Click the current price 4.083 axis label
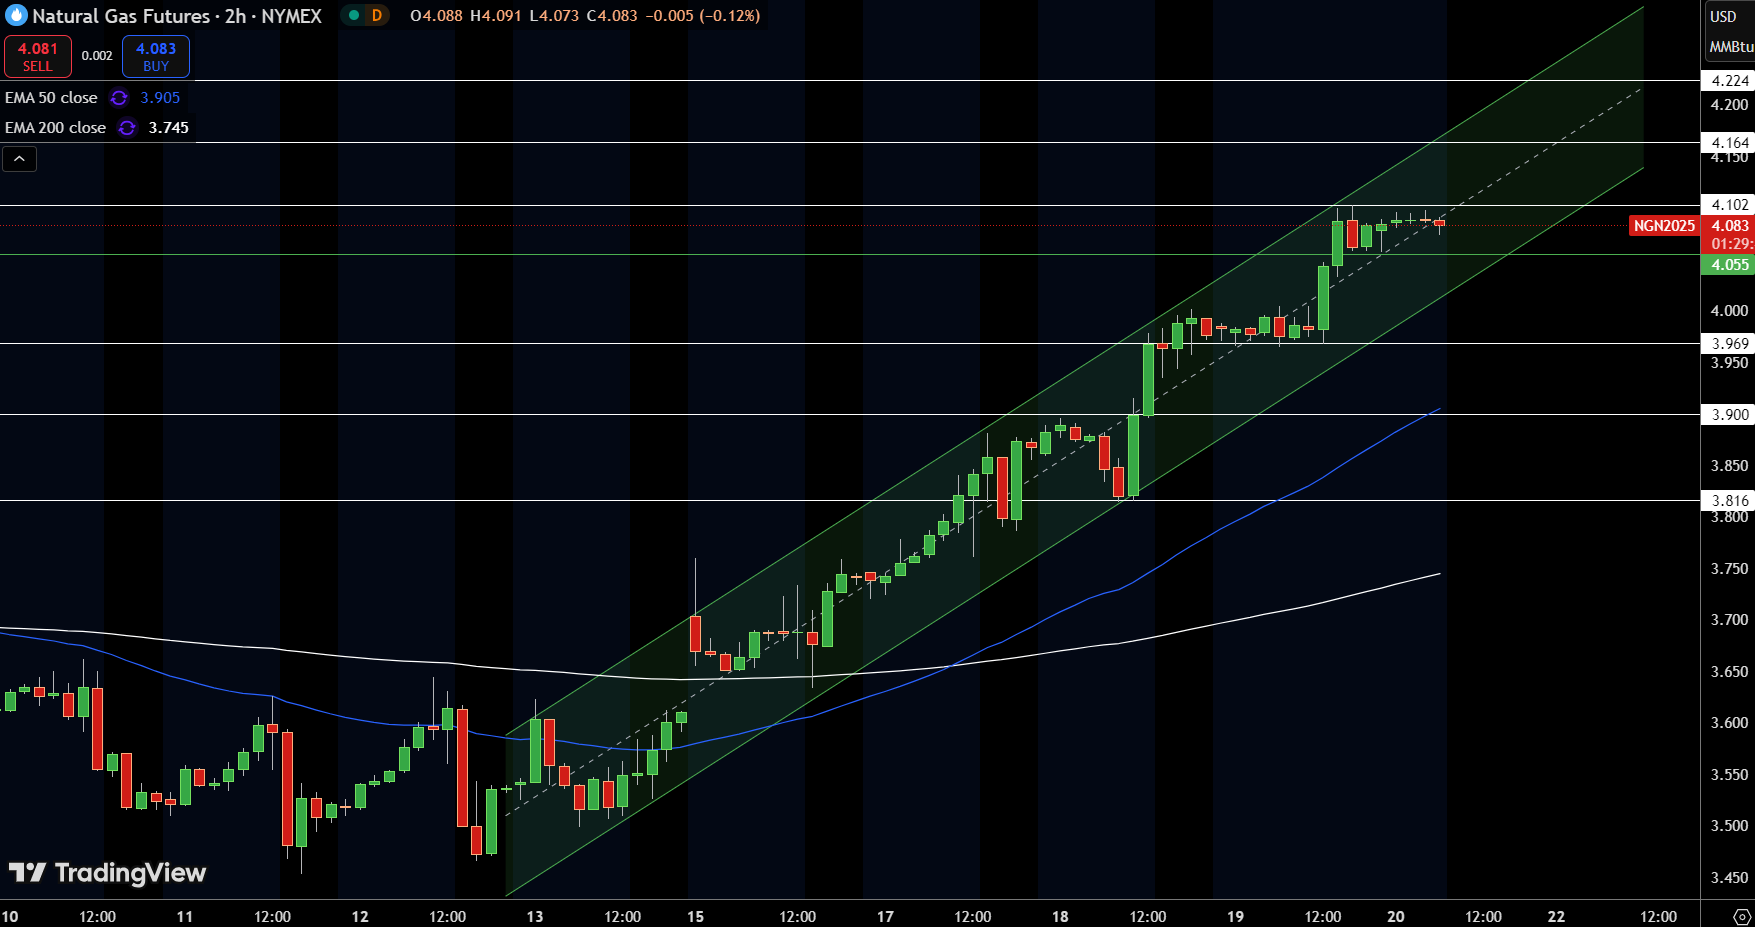The width and height of the screenshot is (1755, 927). coord(1728,226)
